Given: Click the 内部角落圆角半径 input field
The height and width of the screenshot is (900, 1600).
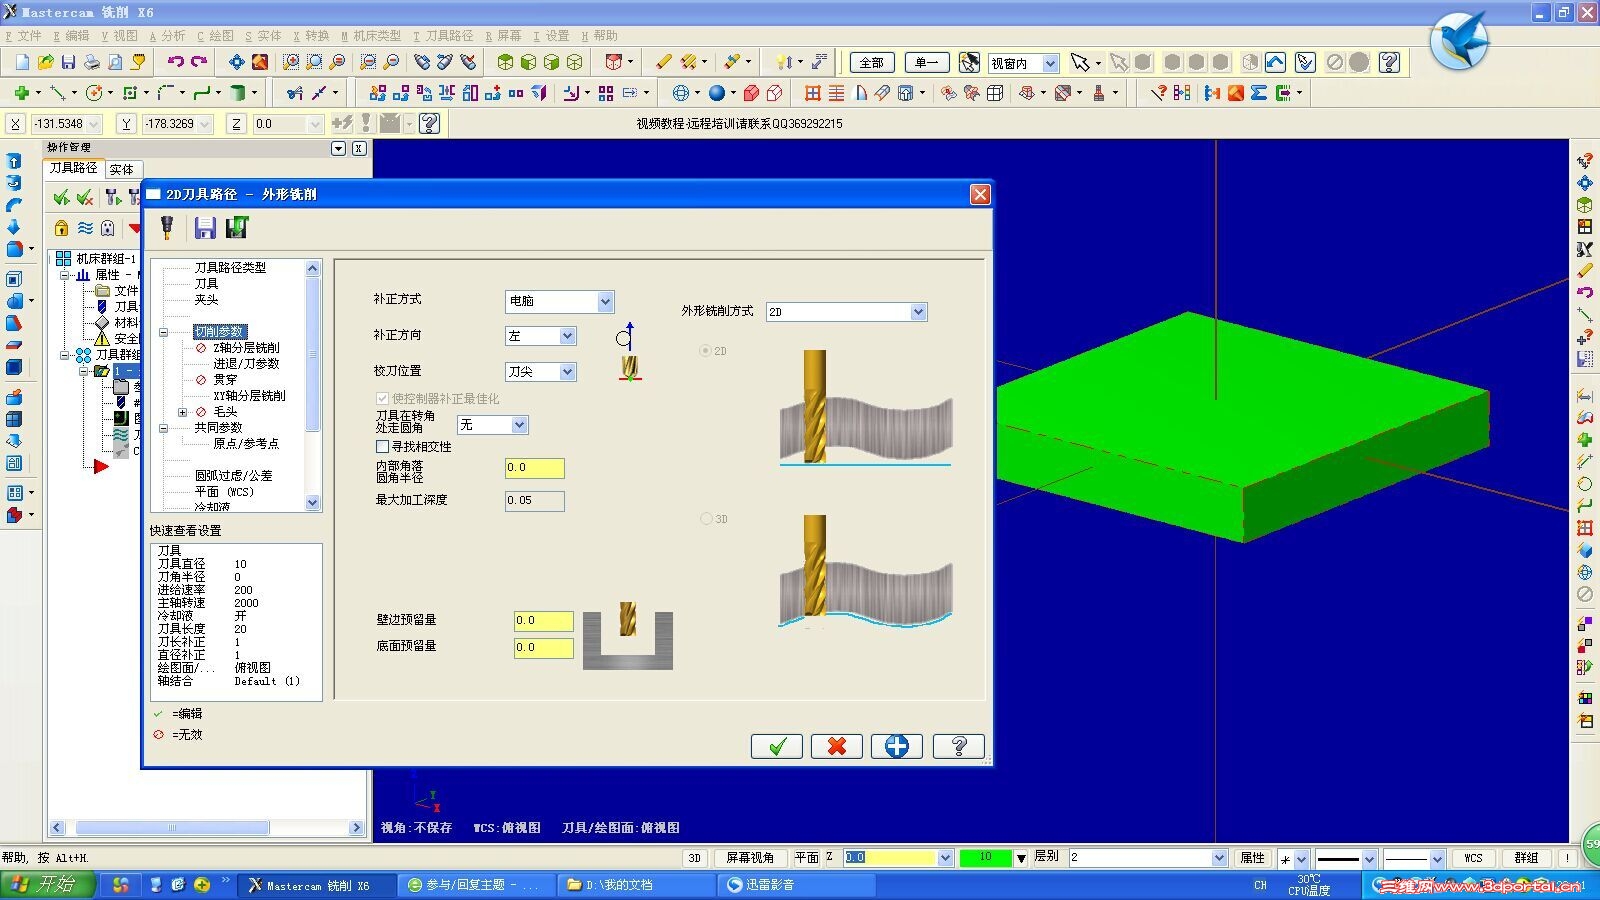Looking at the screenshot, I should tap(534, 468).
